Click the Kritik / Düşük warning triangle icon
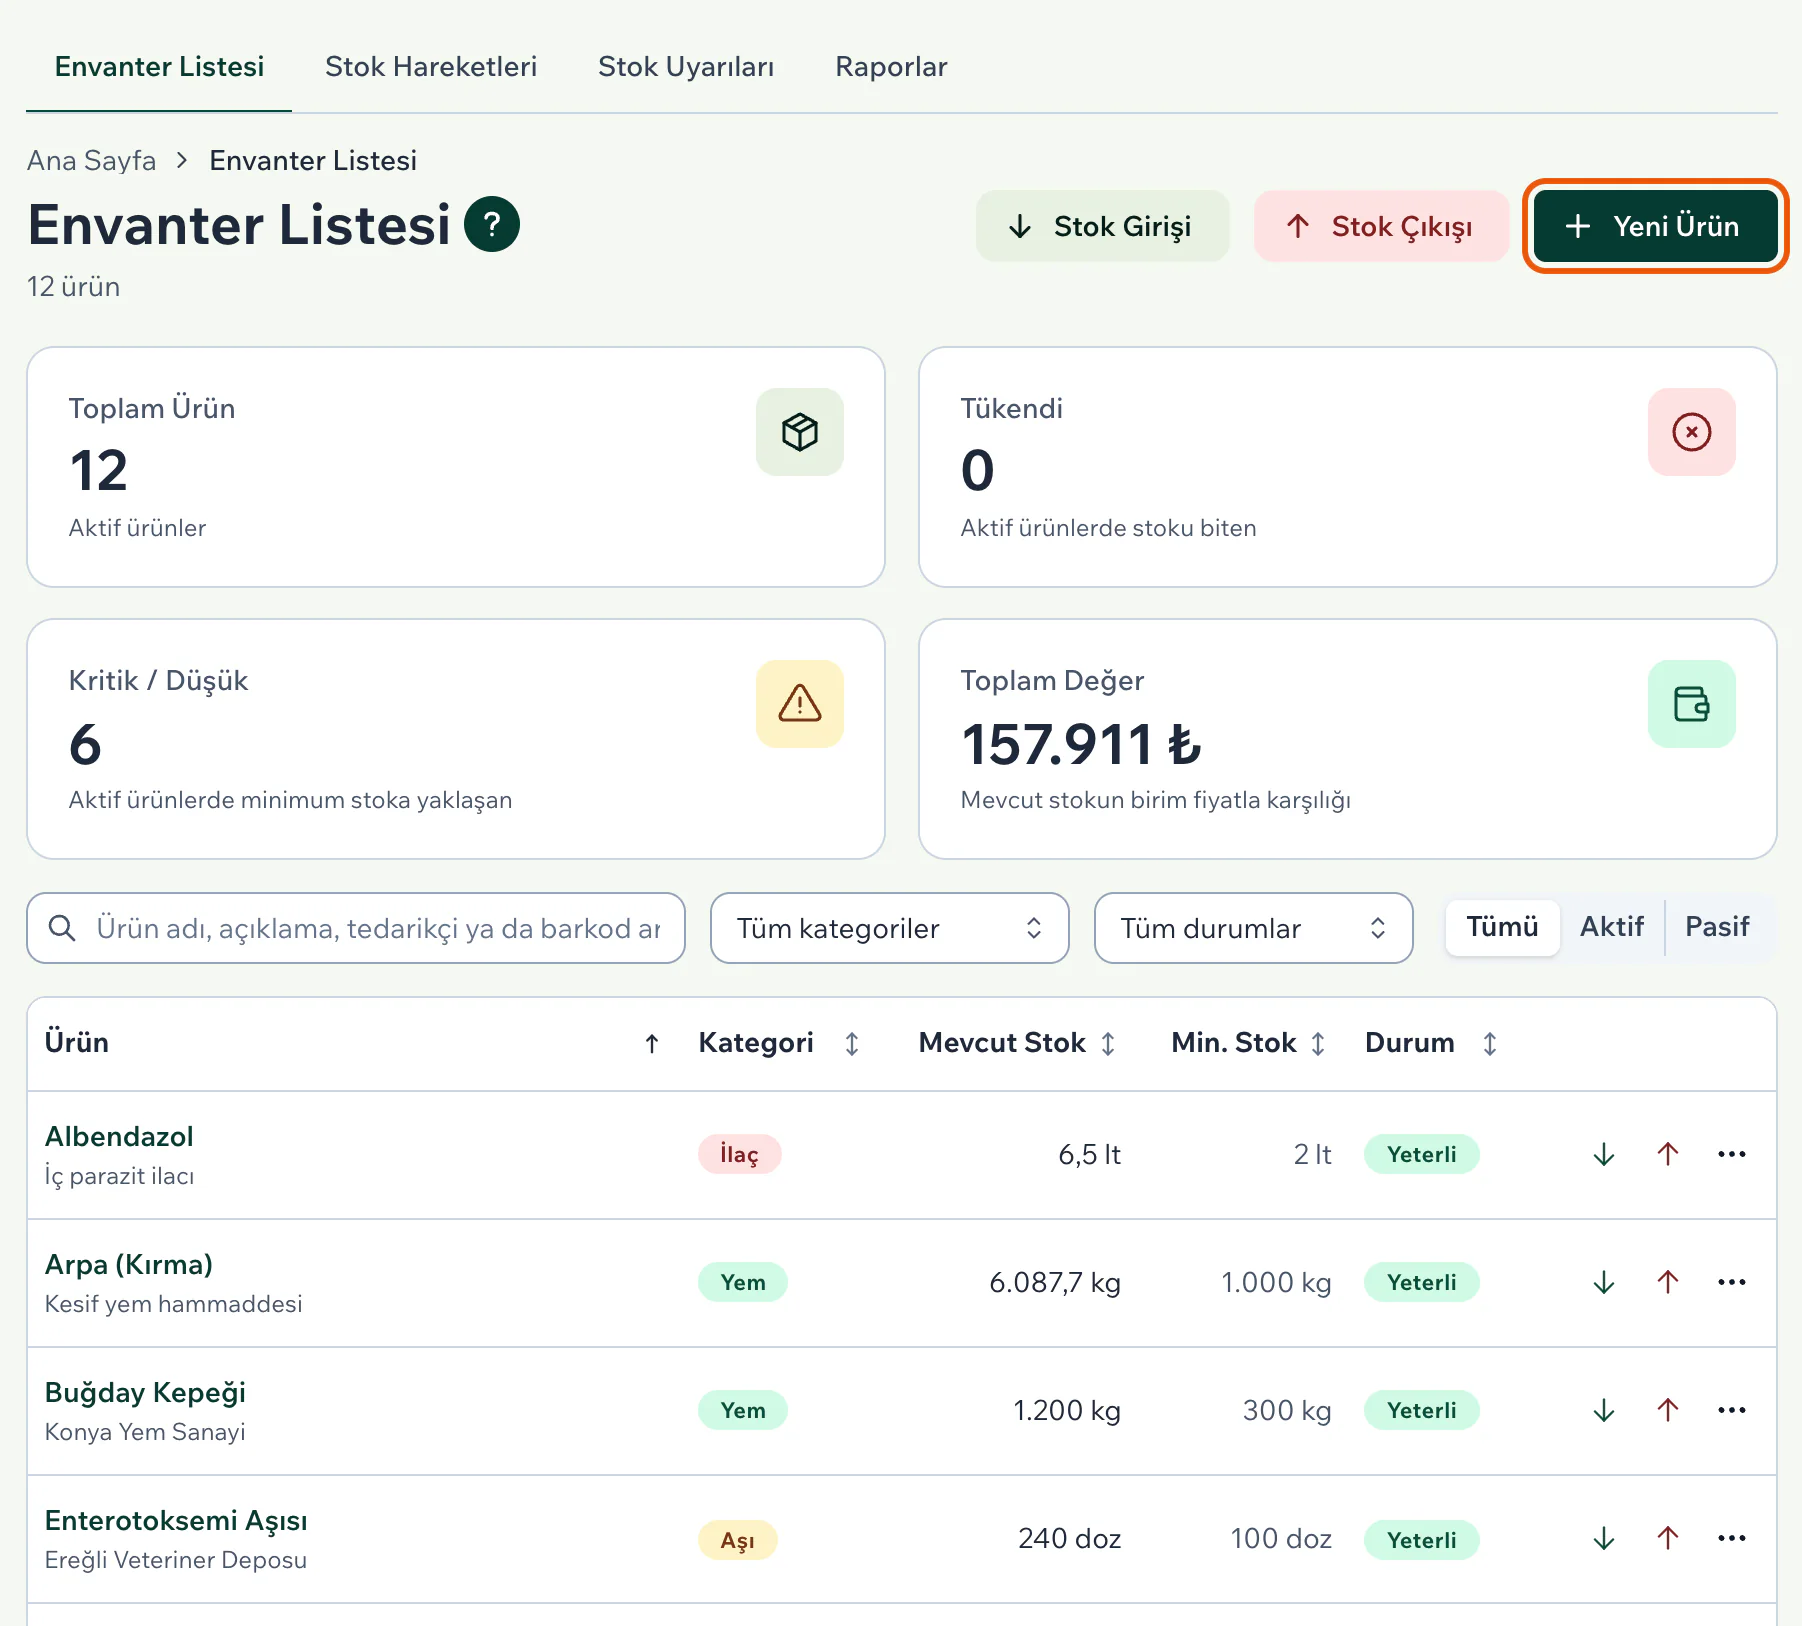Image resolution: width=1802 pixels, height=1626 pixels. pos(800,704)
